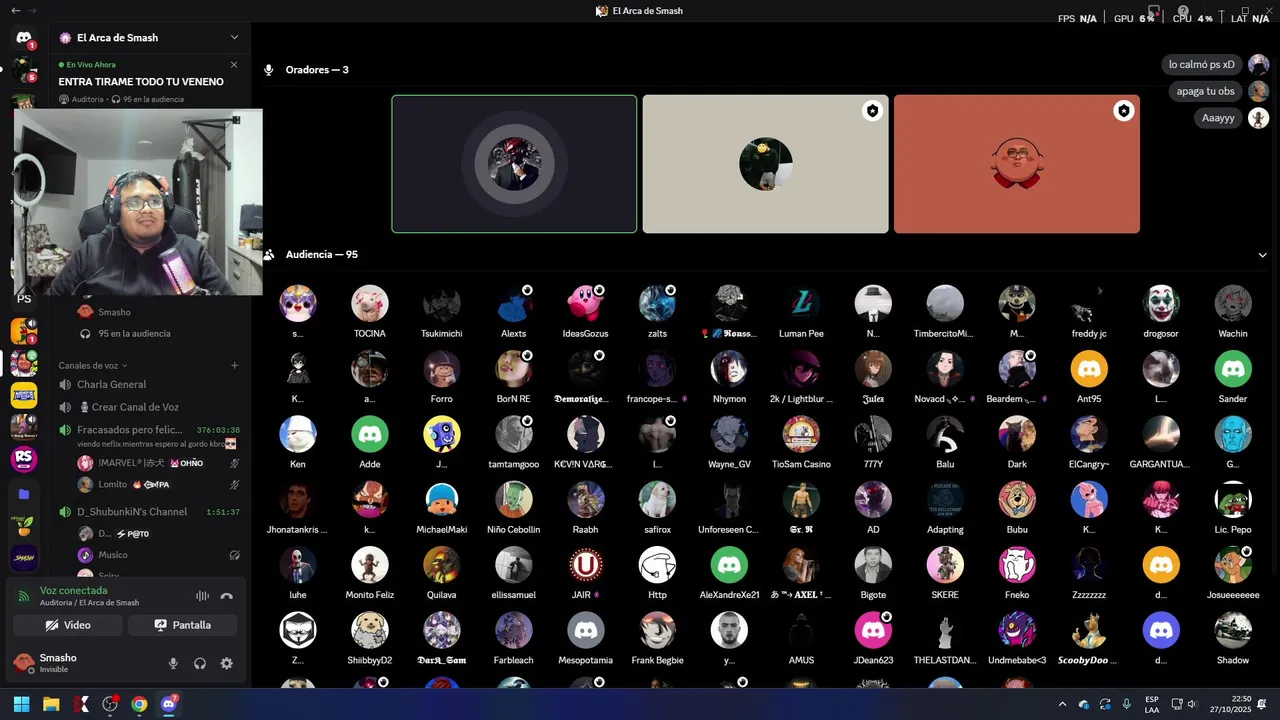The width and height of the screenshot is (1280, 720).
Task: Open voice noise suppression waveform icon
Action: coord(202,596)
